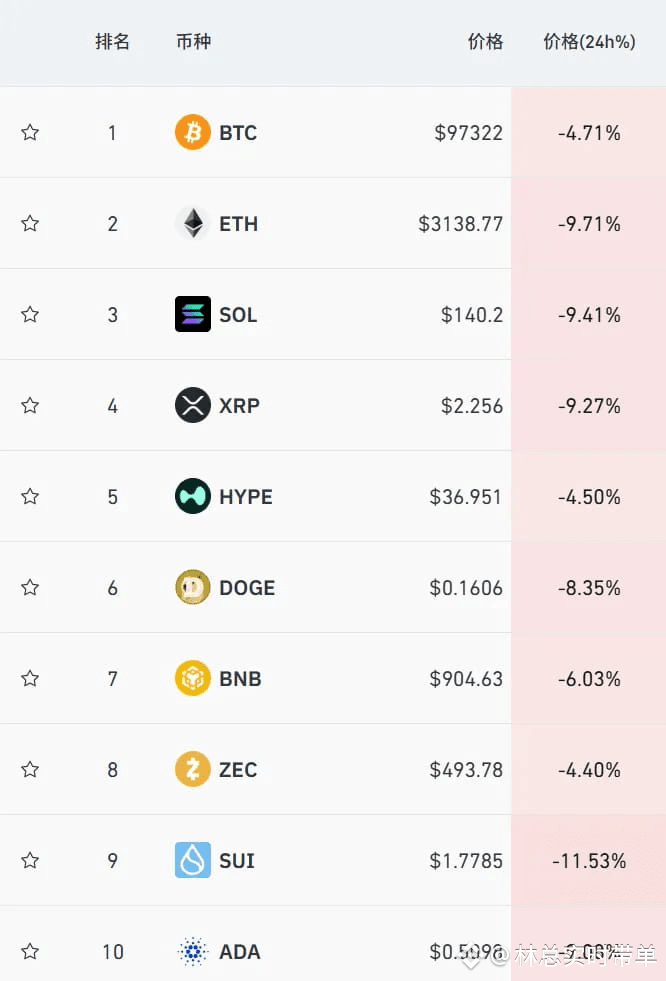Click the XRP coin icon

193,405
